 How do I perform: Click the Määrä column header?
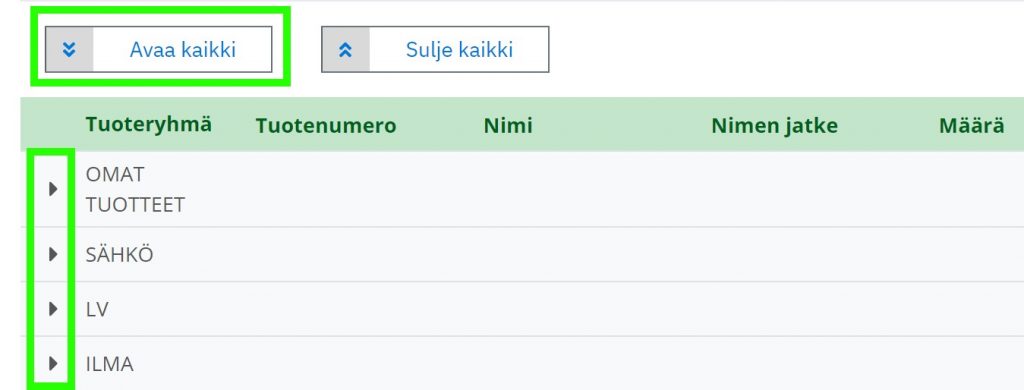pos(972,125)
